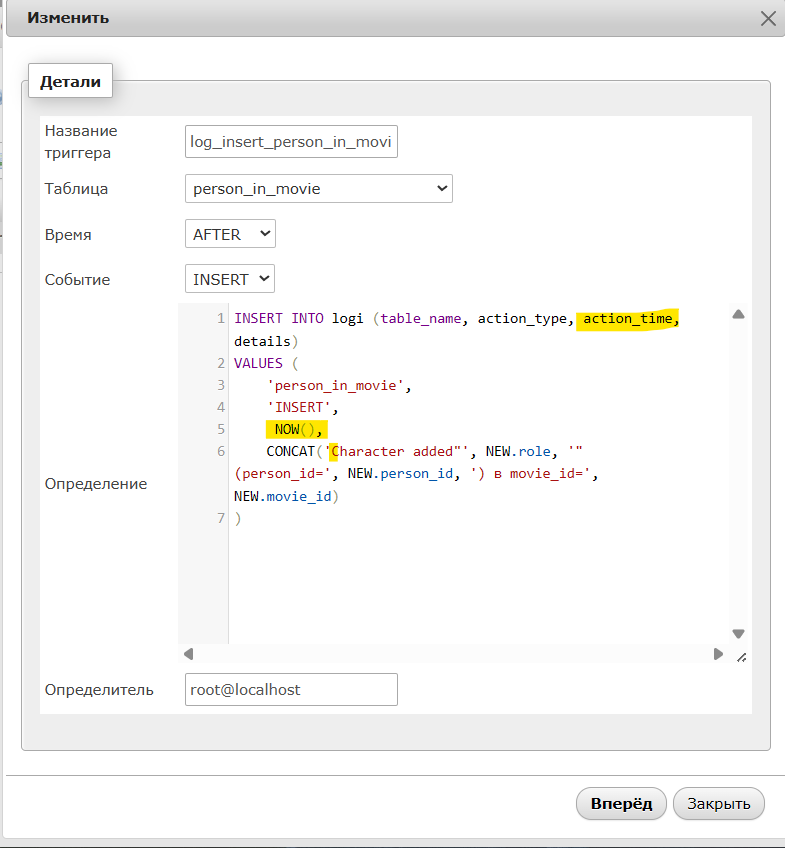Click the editor scroll down arrow

(x=739, y=633)
